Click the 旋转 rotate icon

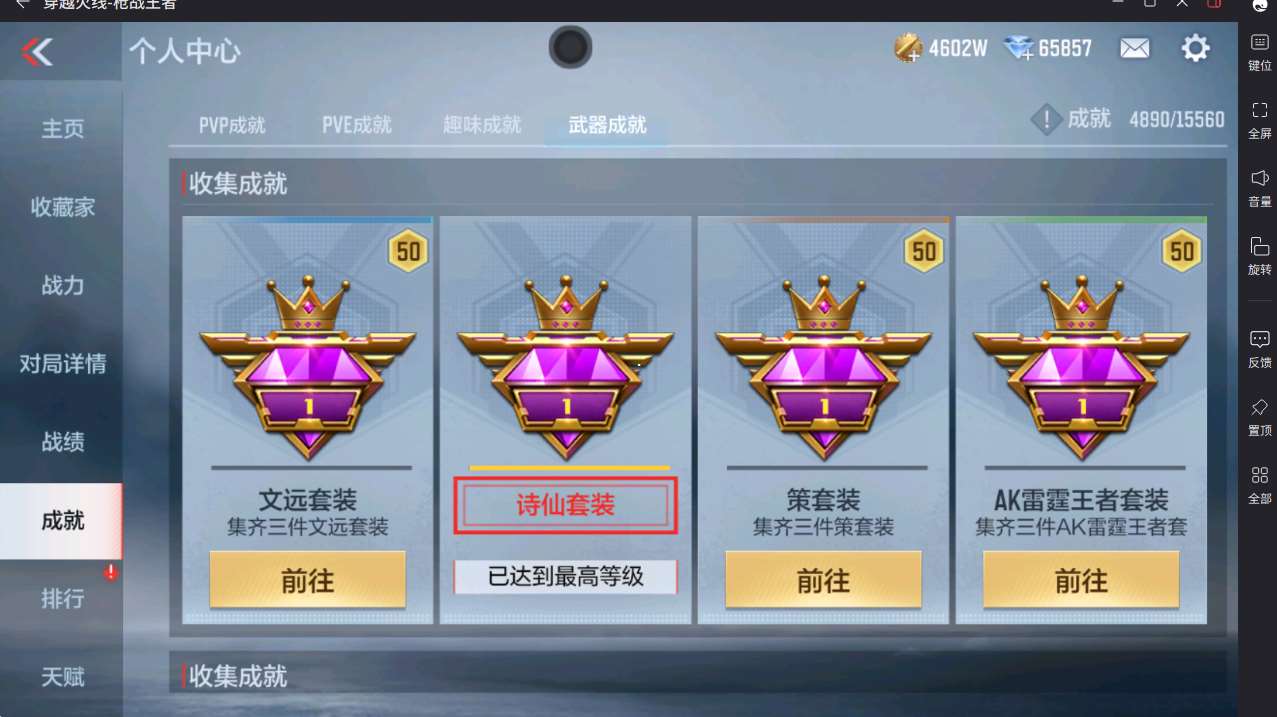click(x=1260, y=246)
